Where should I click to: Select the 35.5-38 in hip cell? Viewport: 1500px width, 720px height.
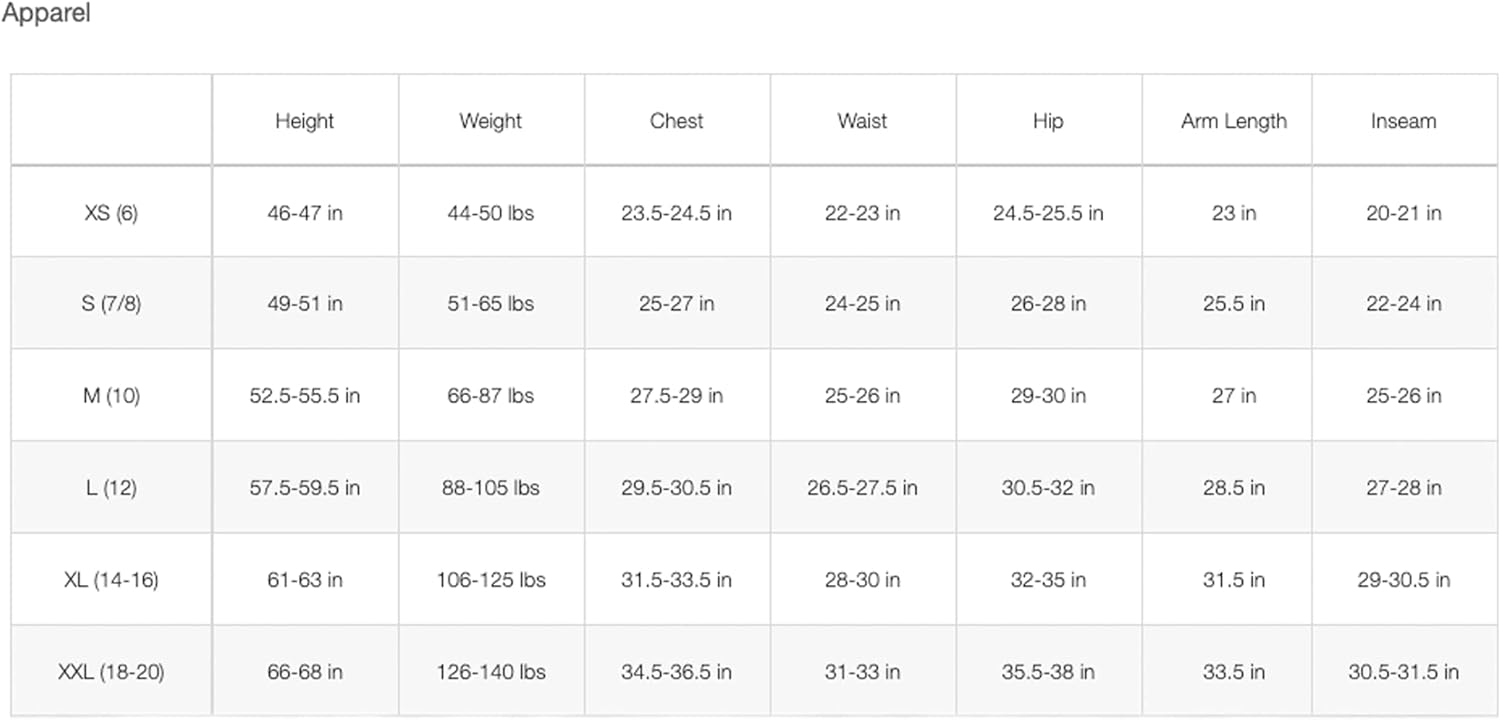[x=1048, y=672]
